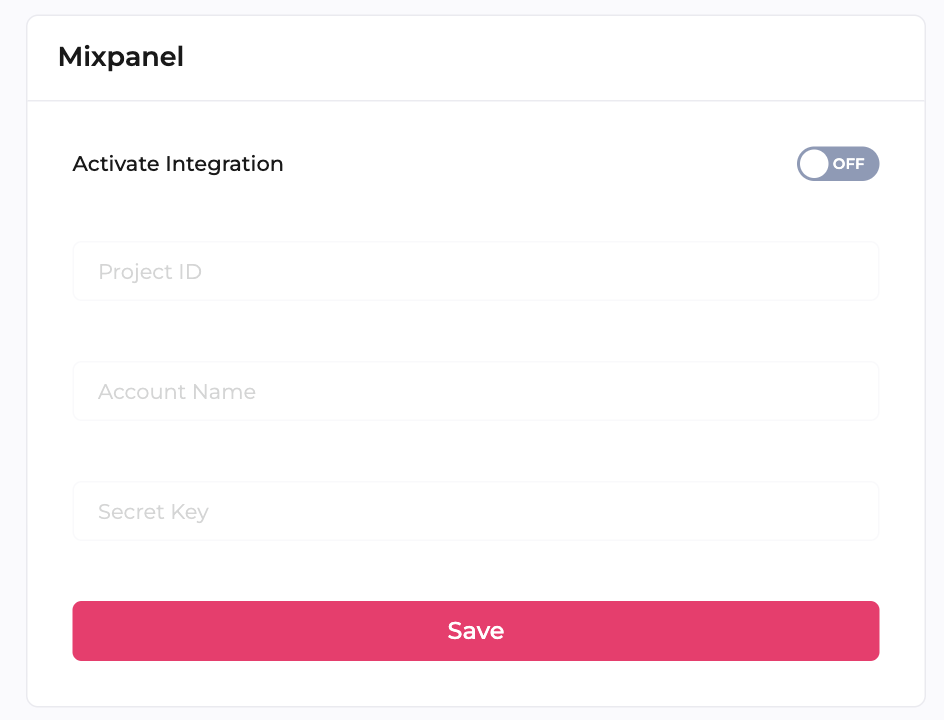The height and width of the screenshot is (720, 944).
Task: Click the Save label text
Action: 476,631
